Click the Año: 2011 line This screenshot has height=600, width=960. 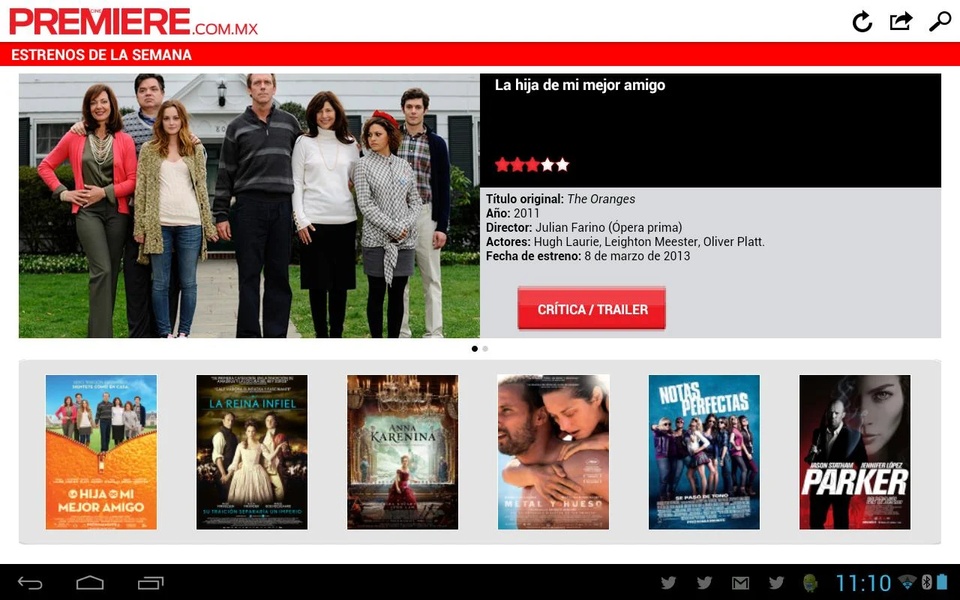[512, 213]
